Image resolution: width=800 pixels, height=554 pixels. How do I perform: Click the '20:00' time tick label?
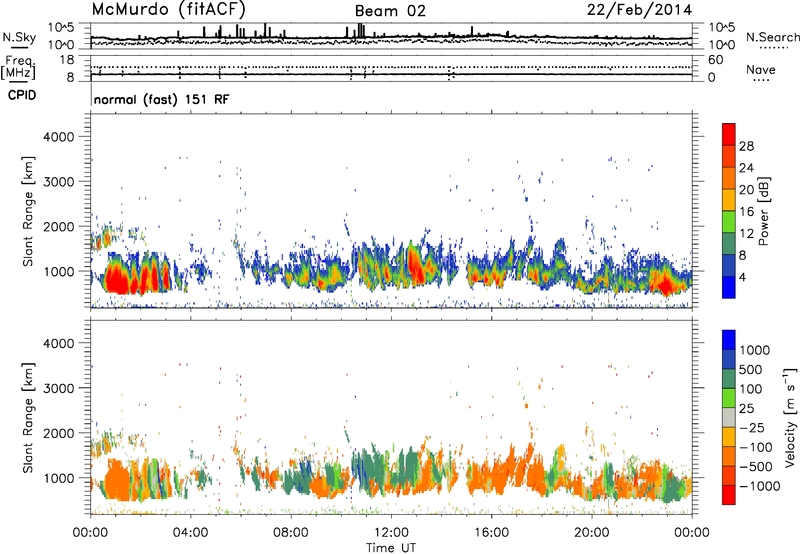coord(591,533)
